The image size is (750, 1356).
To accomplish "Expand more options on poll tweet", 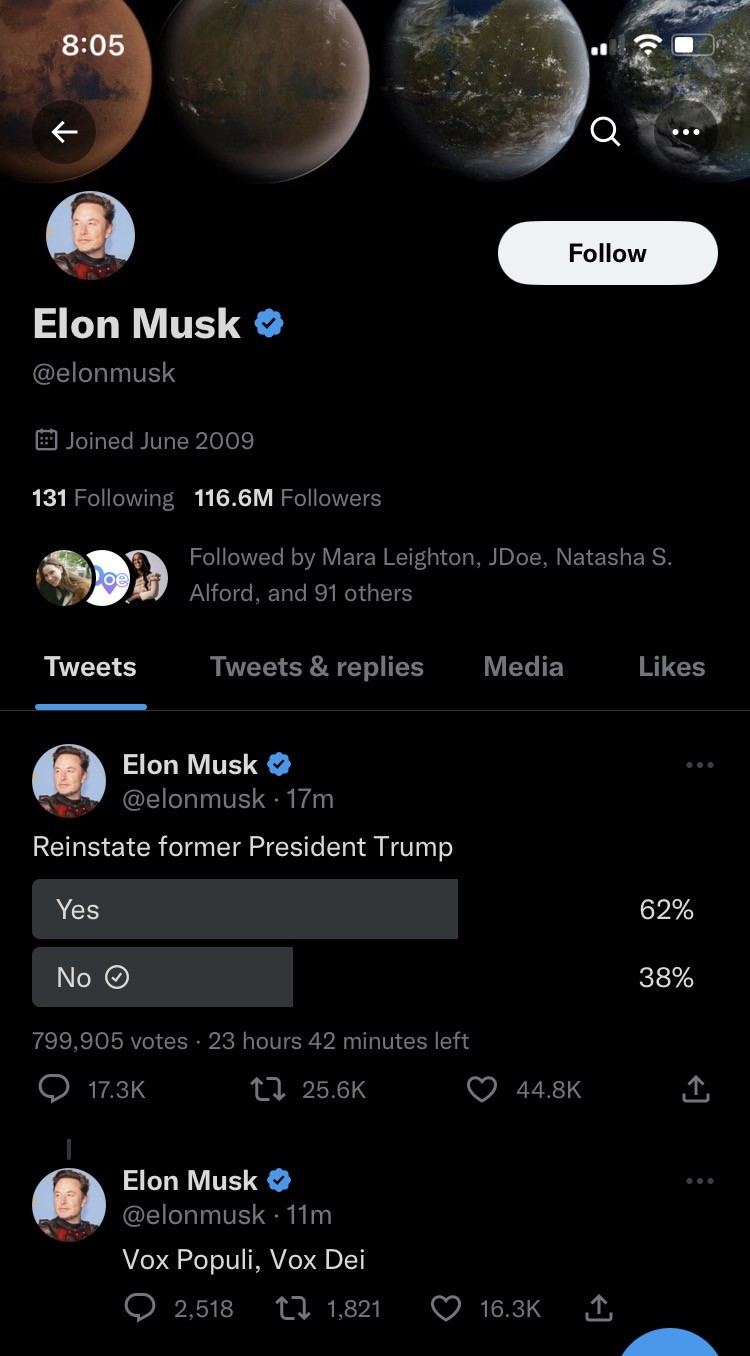I will pos(700,765).
